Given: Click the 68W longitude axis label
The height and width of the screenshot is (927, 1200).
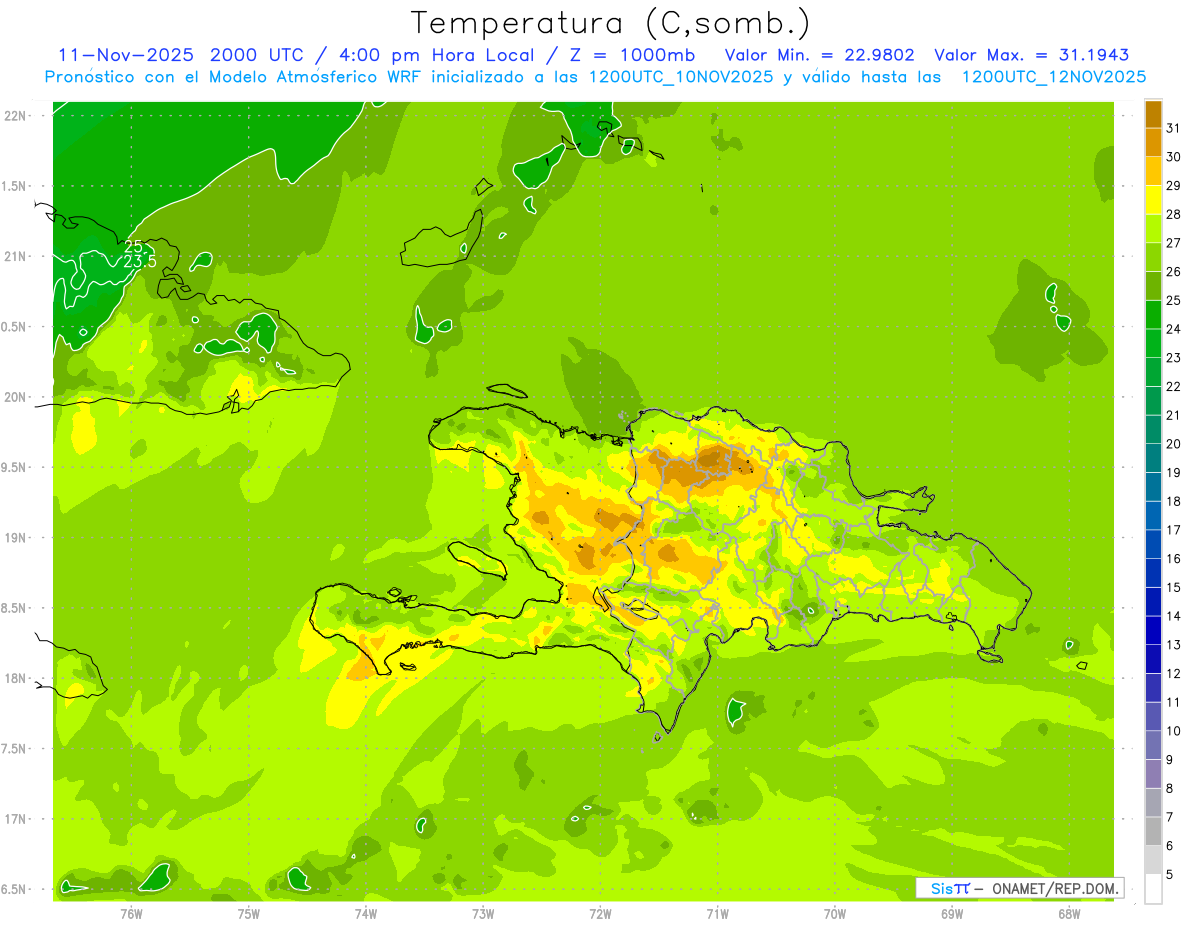Looking at the screenshot, I should (1068, 914).
